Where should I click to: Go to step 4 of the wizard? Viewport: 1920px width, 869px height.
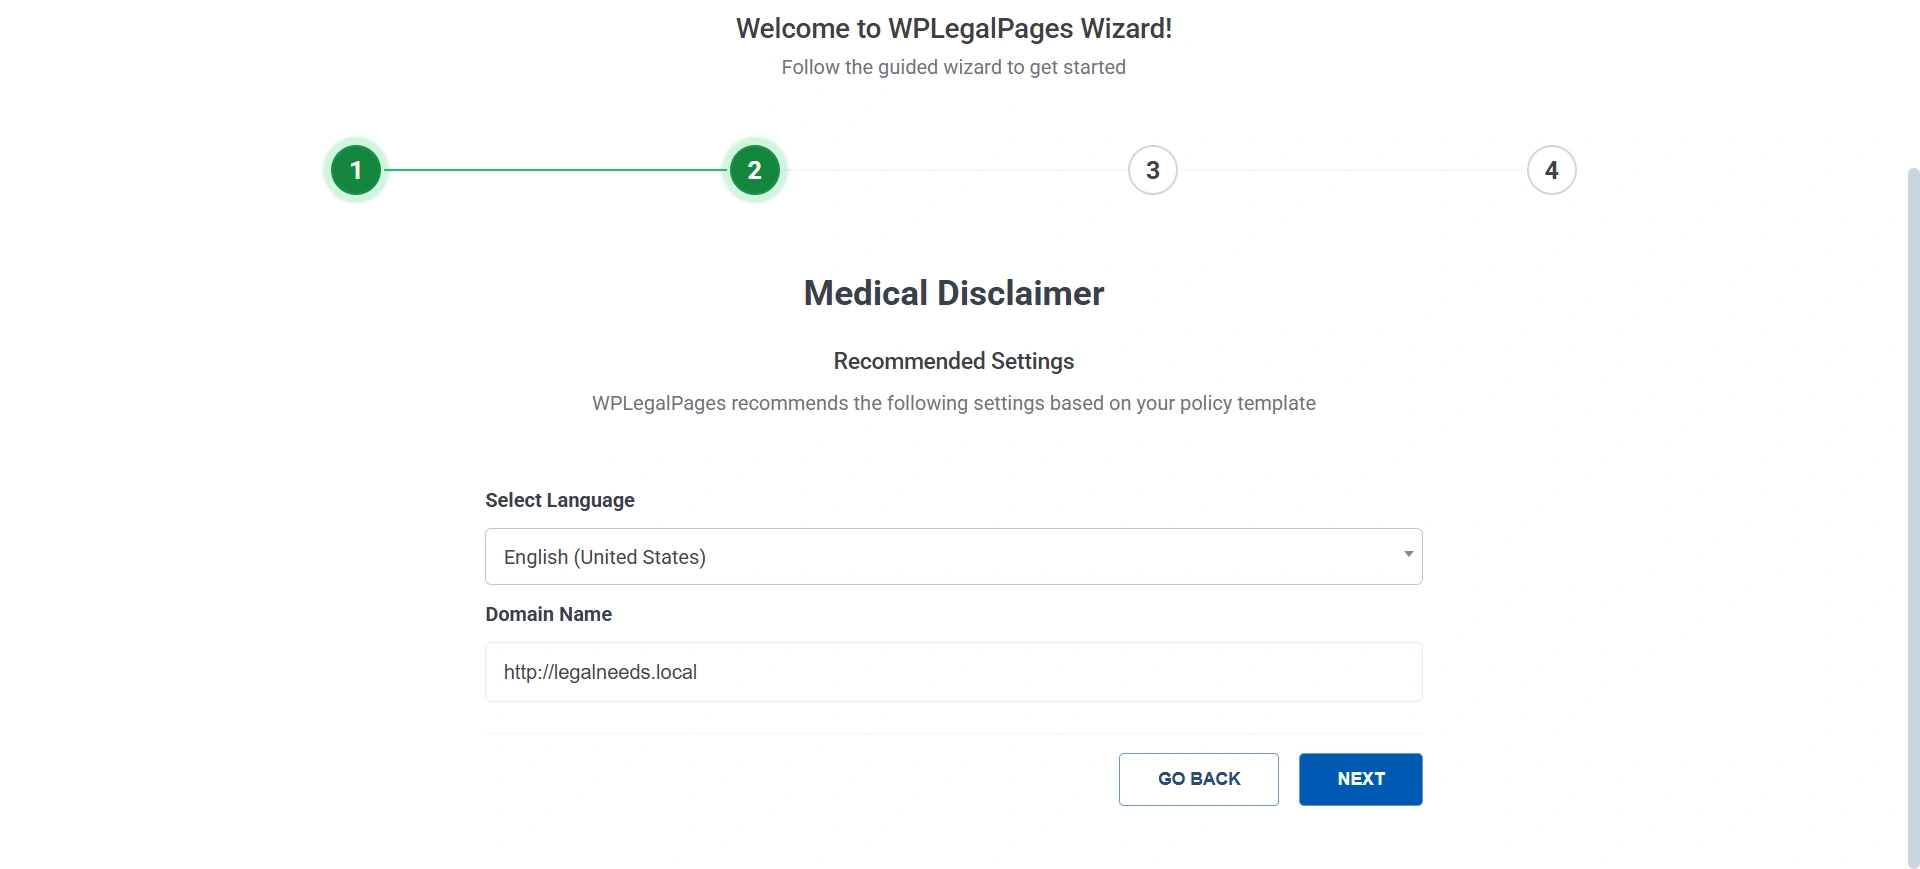pos(1551,170)
